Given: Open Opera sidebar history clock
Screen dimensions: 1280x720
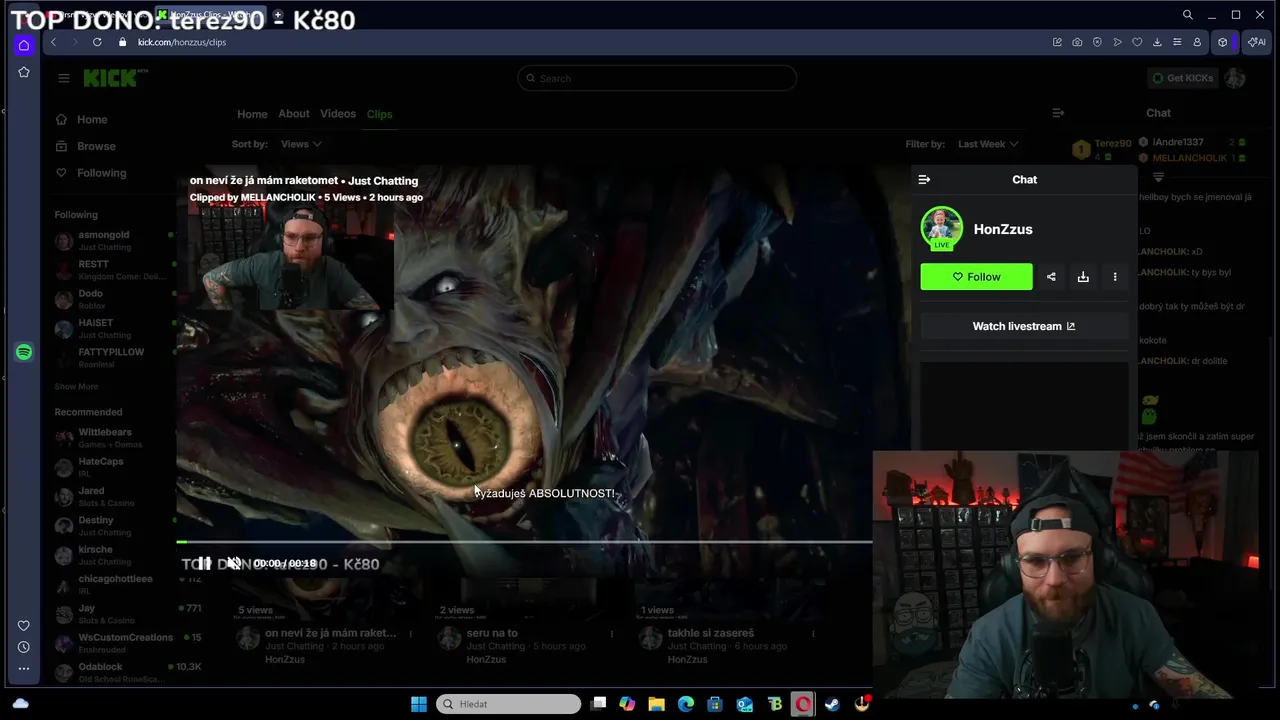Looking at the screenshot, I should pyautogui.click(x=24, y=647).
